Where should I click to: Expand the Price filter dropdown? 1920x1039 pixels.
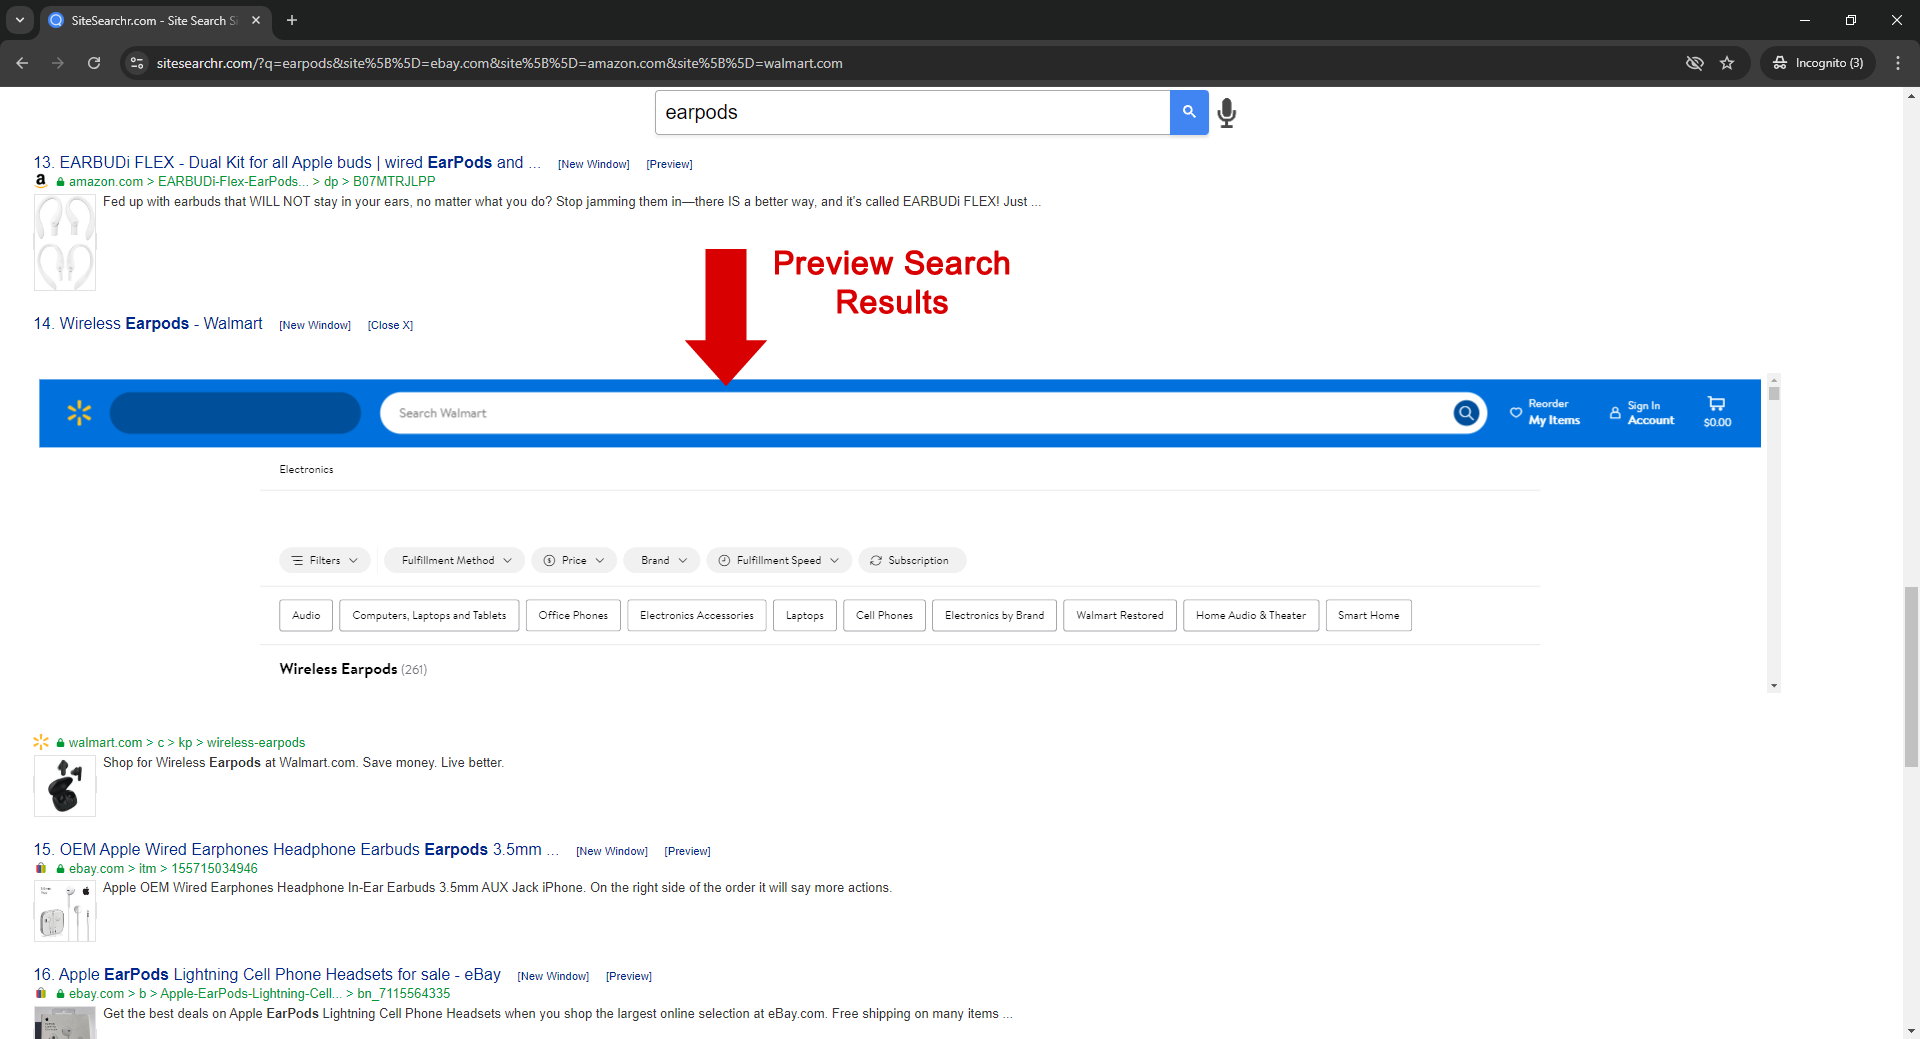(574, 560)
